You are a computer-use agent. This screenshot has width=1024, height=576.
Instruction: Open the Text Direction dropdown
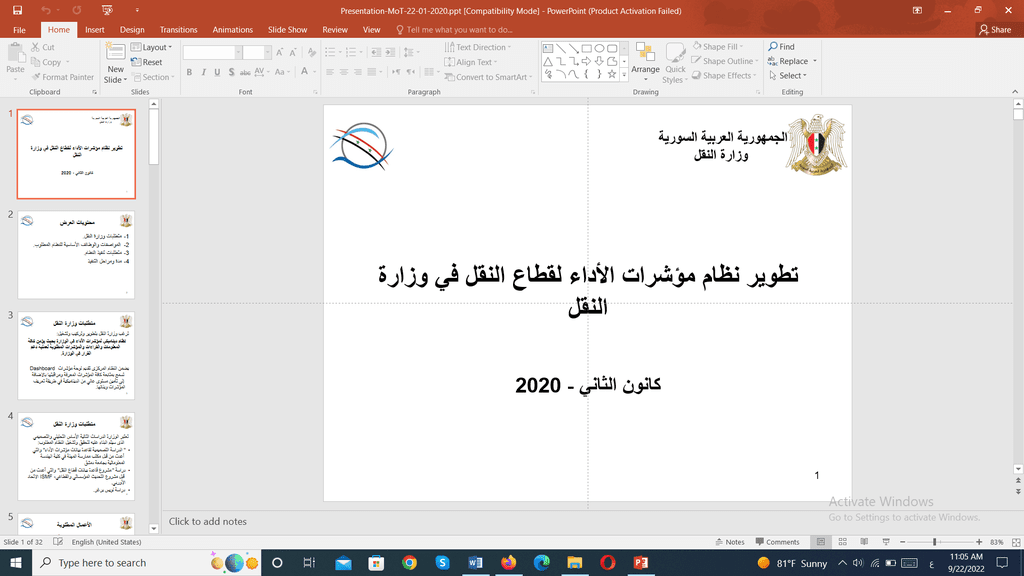(477, 47)
